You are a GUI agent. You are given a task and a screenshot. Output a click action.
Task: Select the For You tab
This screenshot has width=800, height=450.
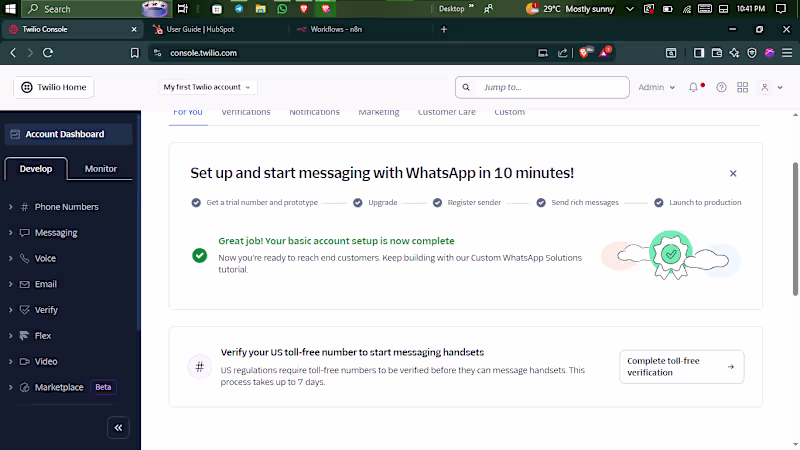pos(188,113)
